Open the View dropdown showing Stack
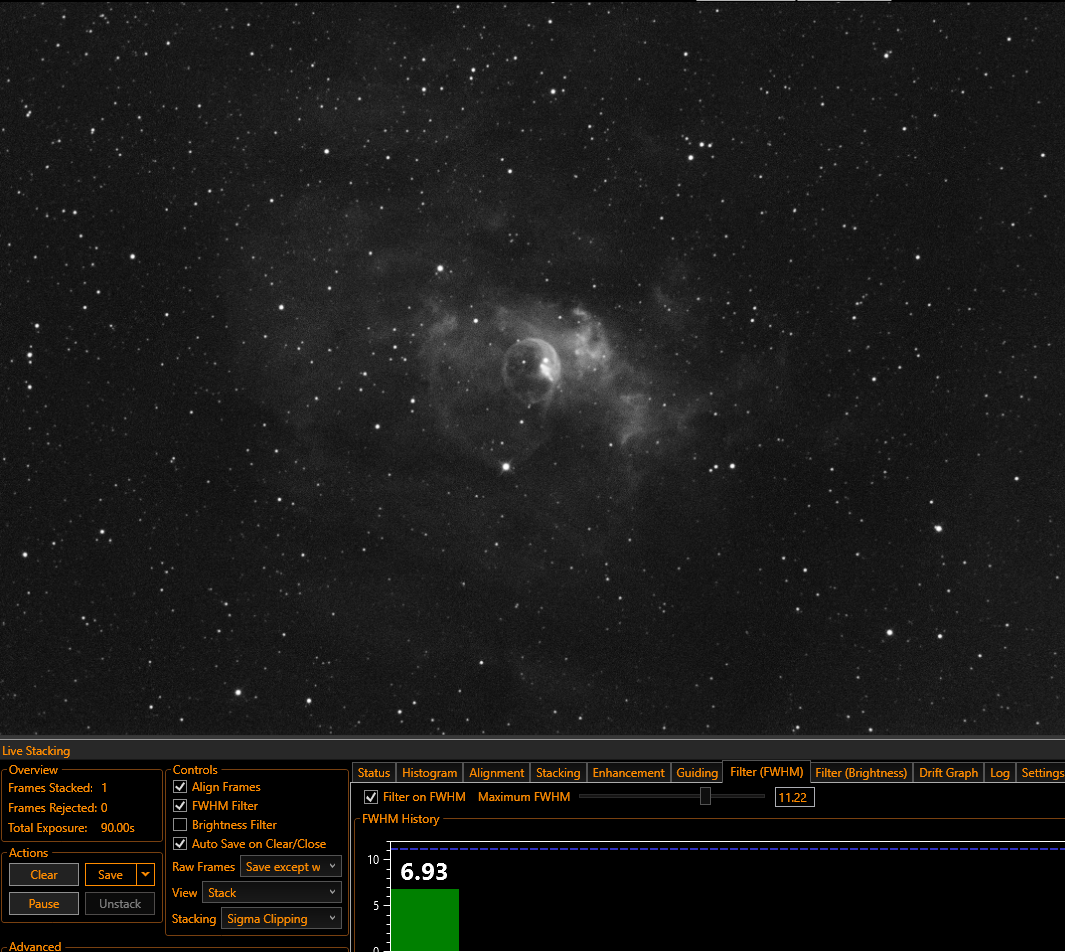This screenshot has width=1065, height=952. pyautogui.click(x=272, y=893)
